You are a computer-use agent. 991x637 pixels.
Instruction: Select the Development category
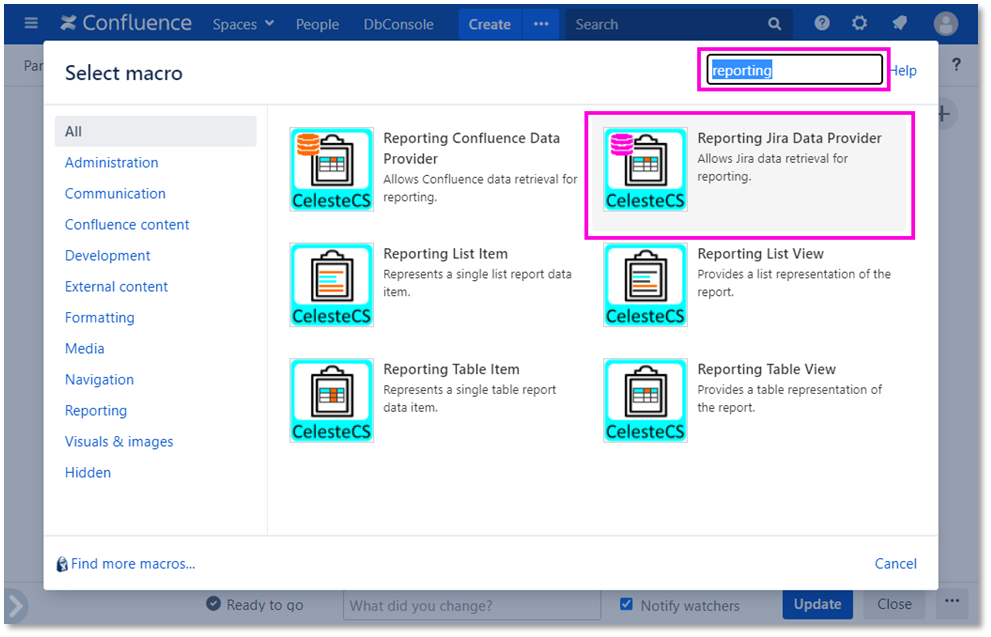point(107,255)
